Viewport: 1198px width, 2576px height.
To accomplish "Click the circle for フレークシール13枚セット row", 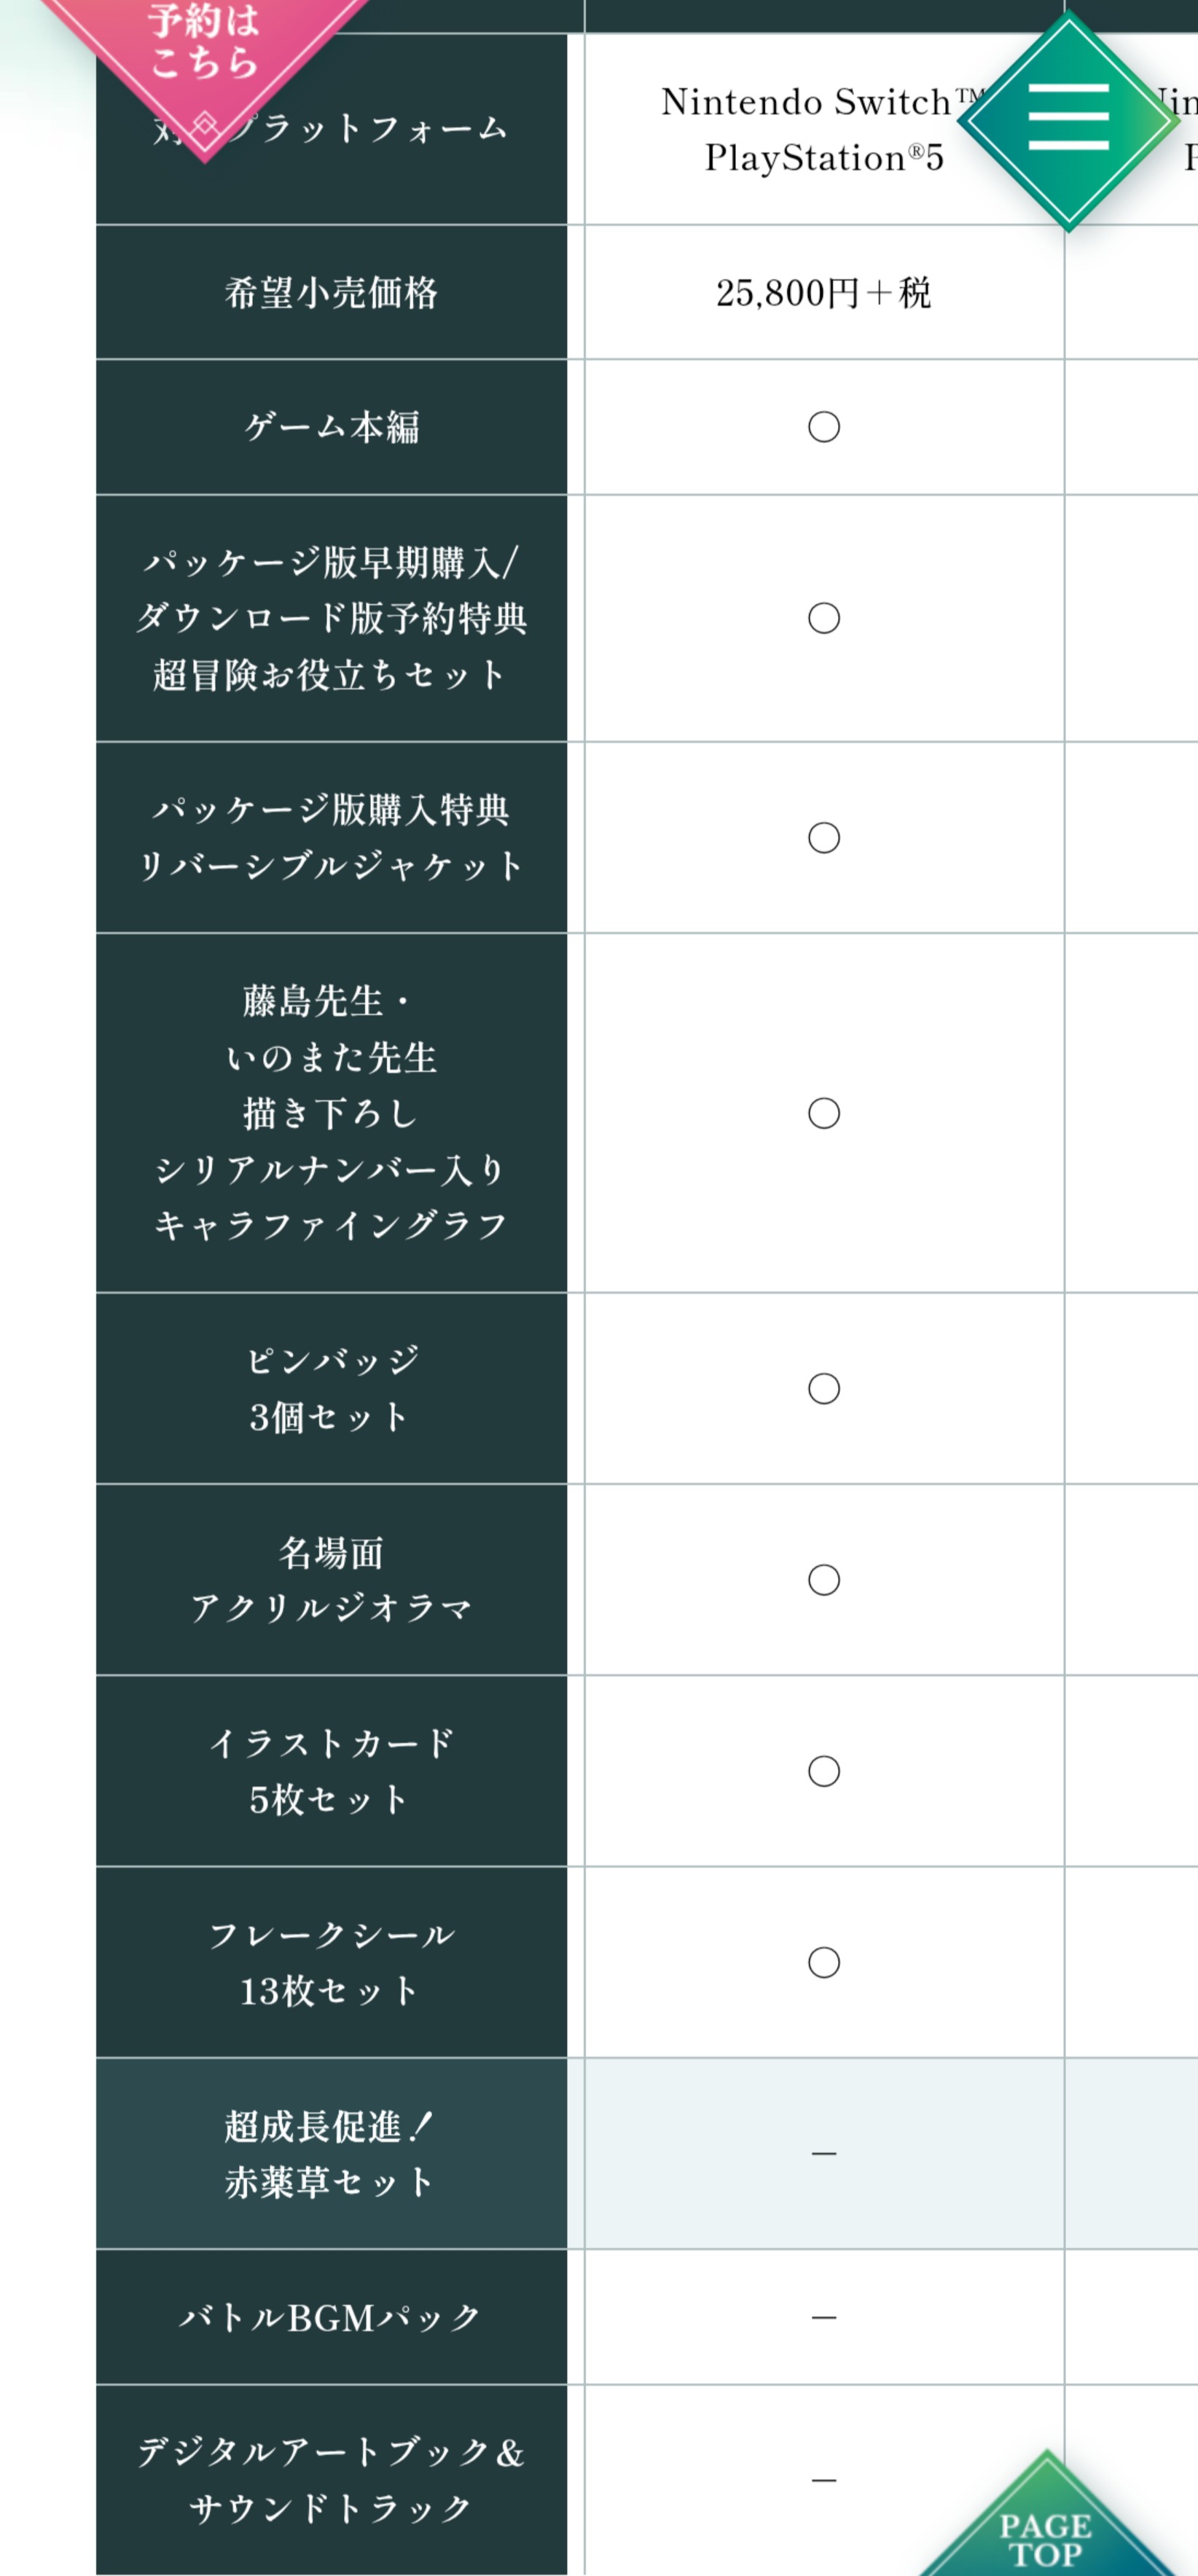I will (x=824, y=1962).
